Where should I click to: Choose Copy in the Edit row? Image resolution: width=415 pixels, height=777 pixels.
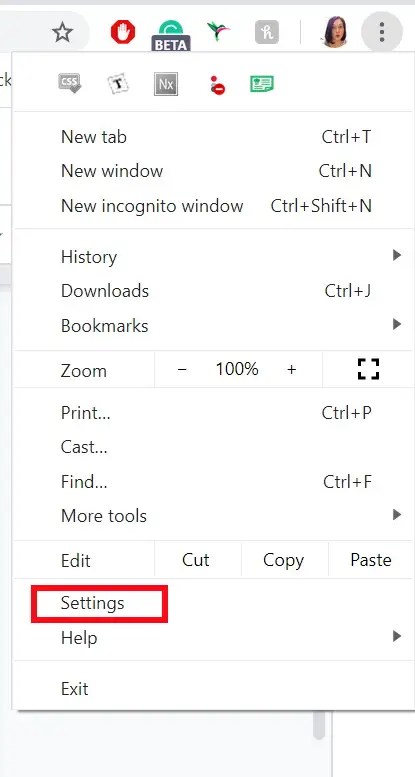pos(284,560)
